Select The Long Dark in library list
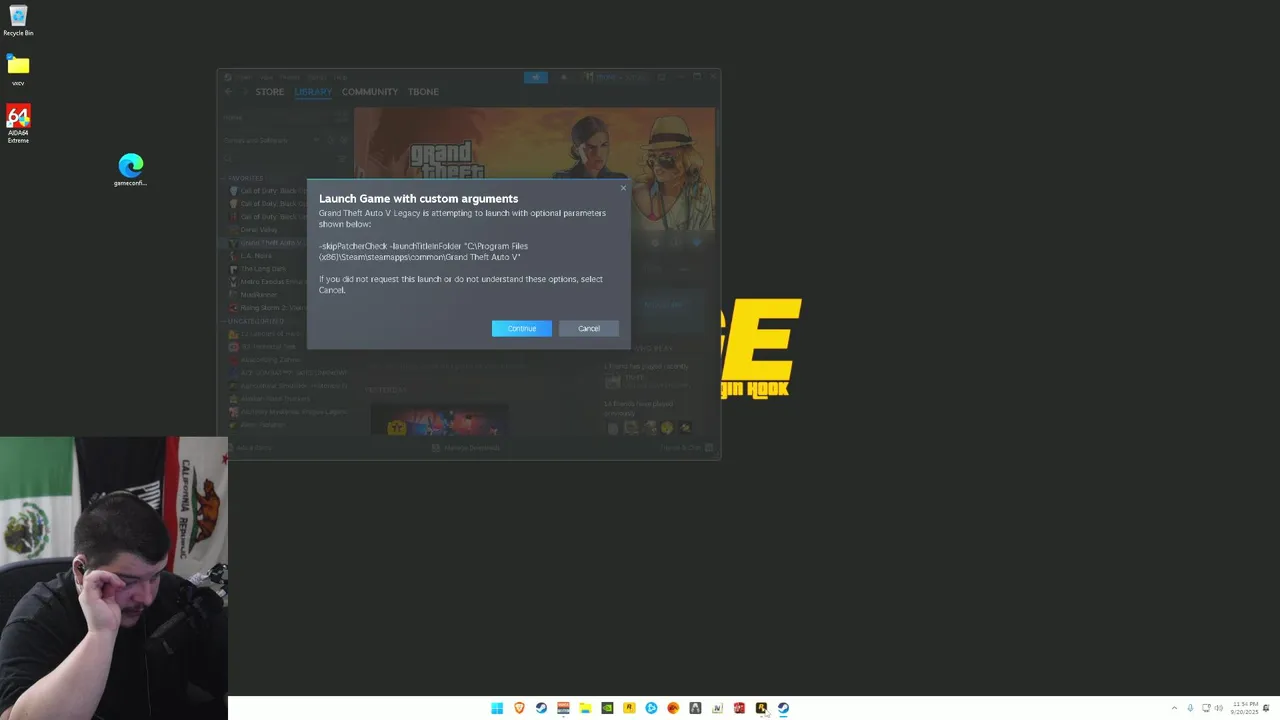The image size is (1280, 720). coord(262,269)
